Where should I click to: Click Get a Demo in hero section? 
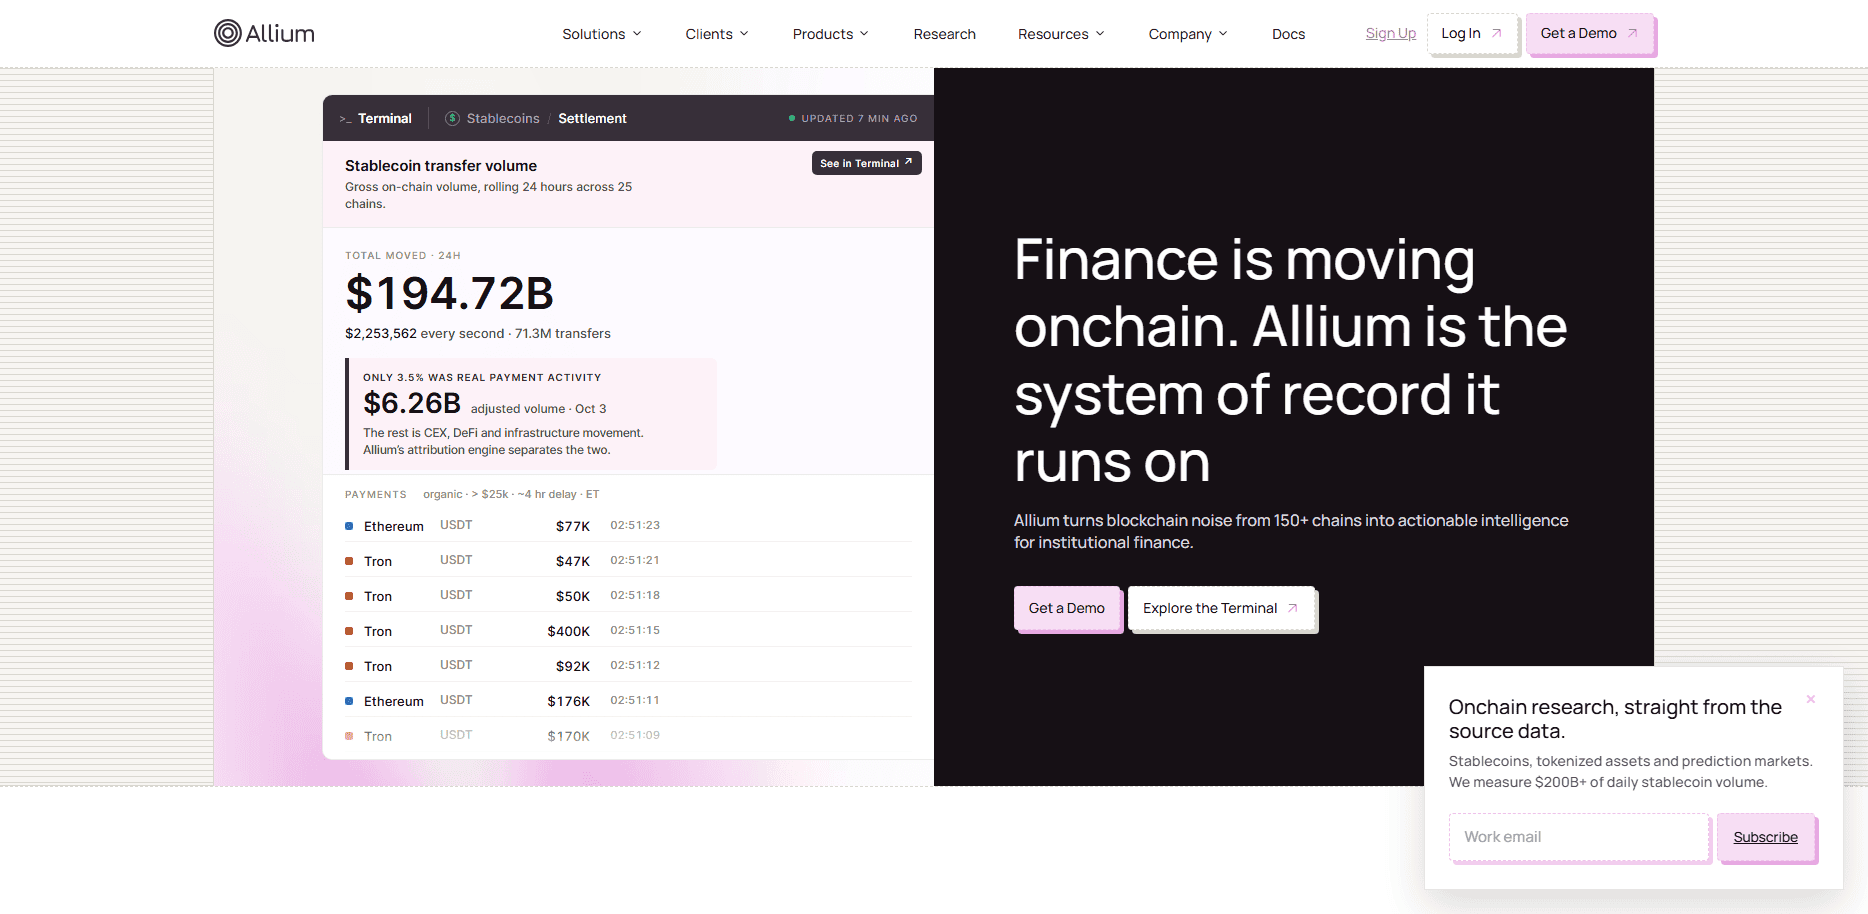point(1067,608)
